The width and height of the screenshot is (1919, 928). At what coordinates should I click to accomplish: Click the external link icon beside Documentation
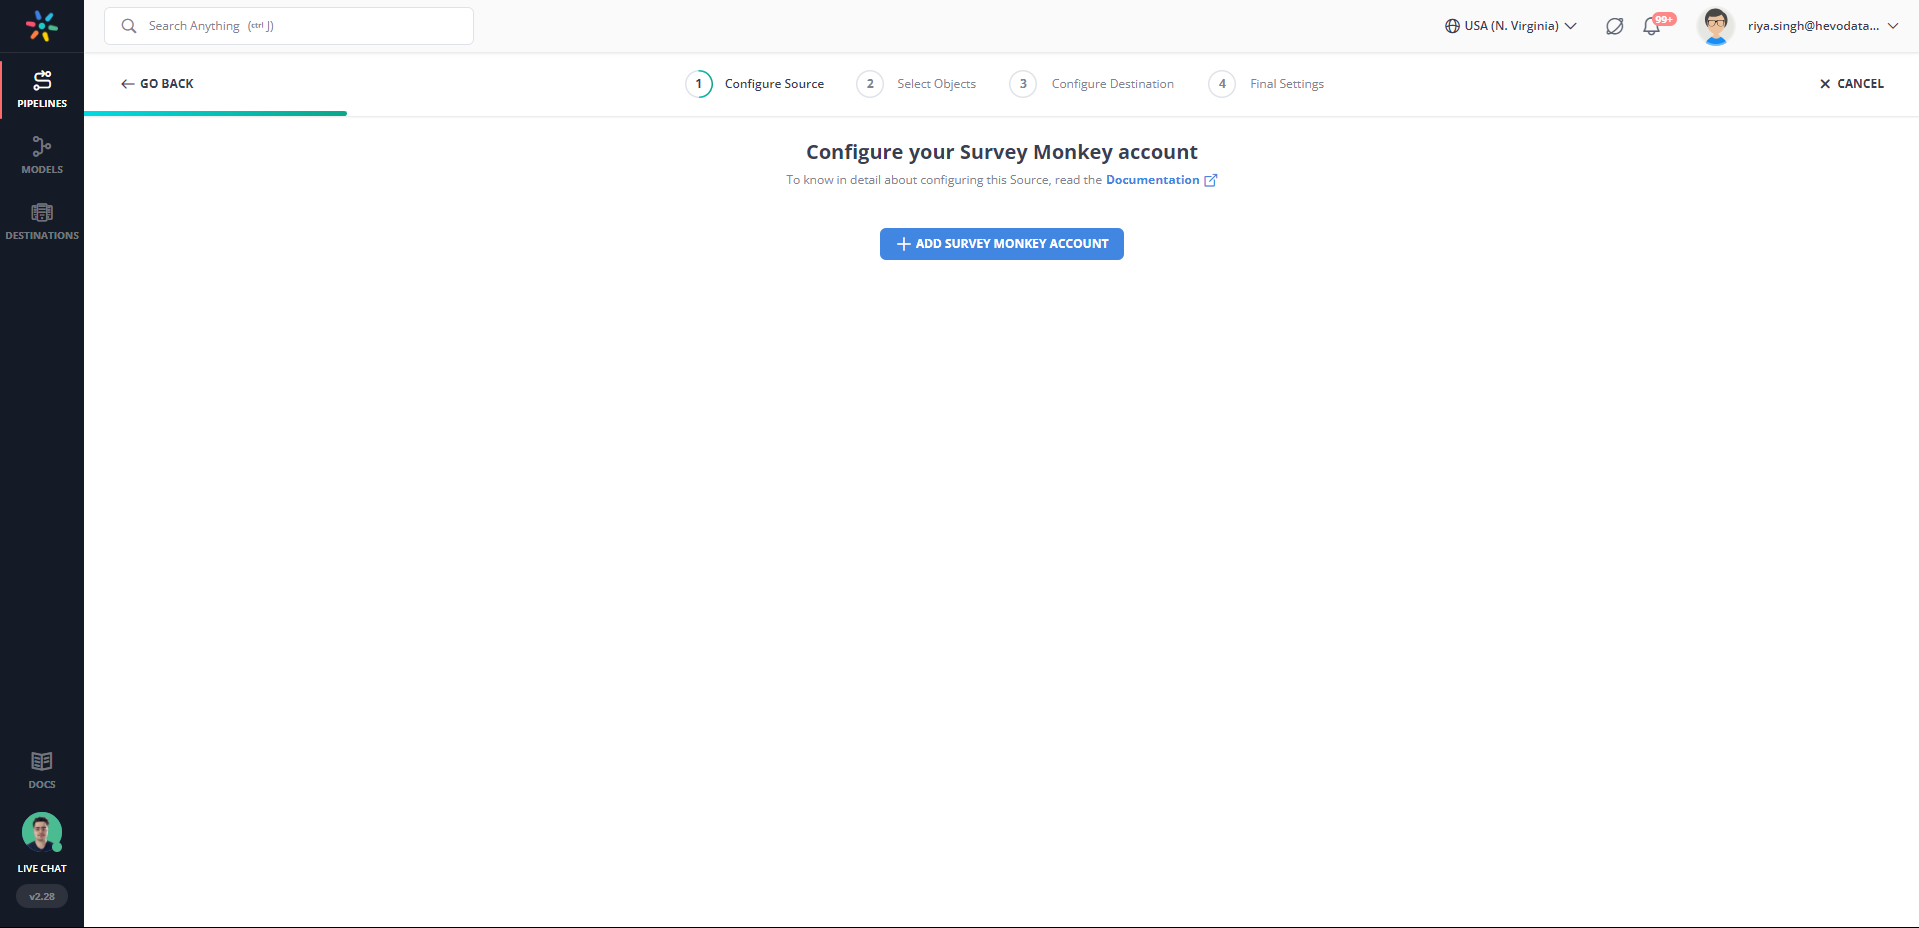(x=1210, y=180)
